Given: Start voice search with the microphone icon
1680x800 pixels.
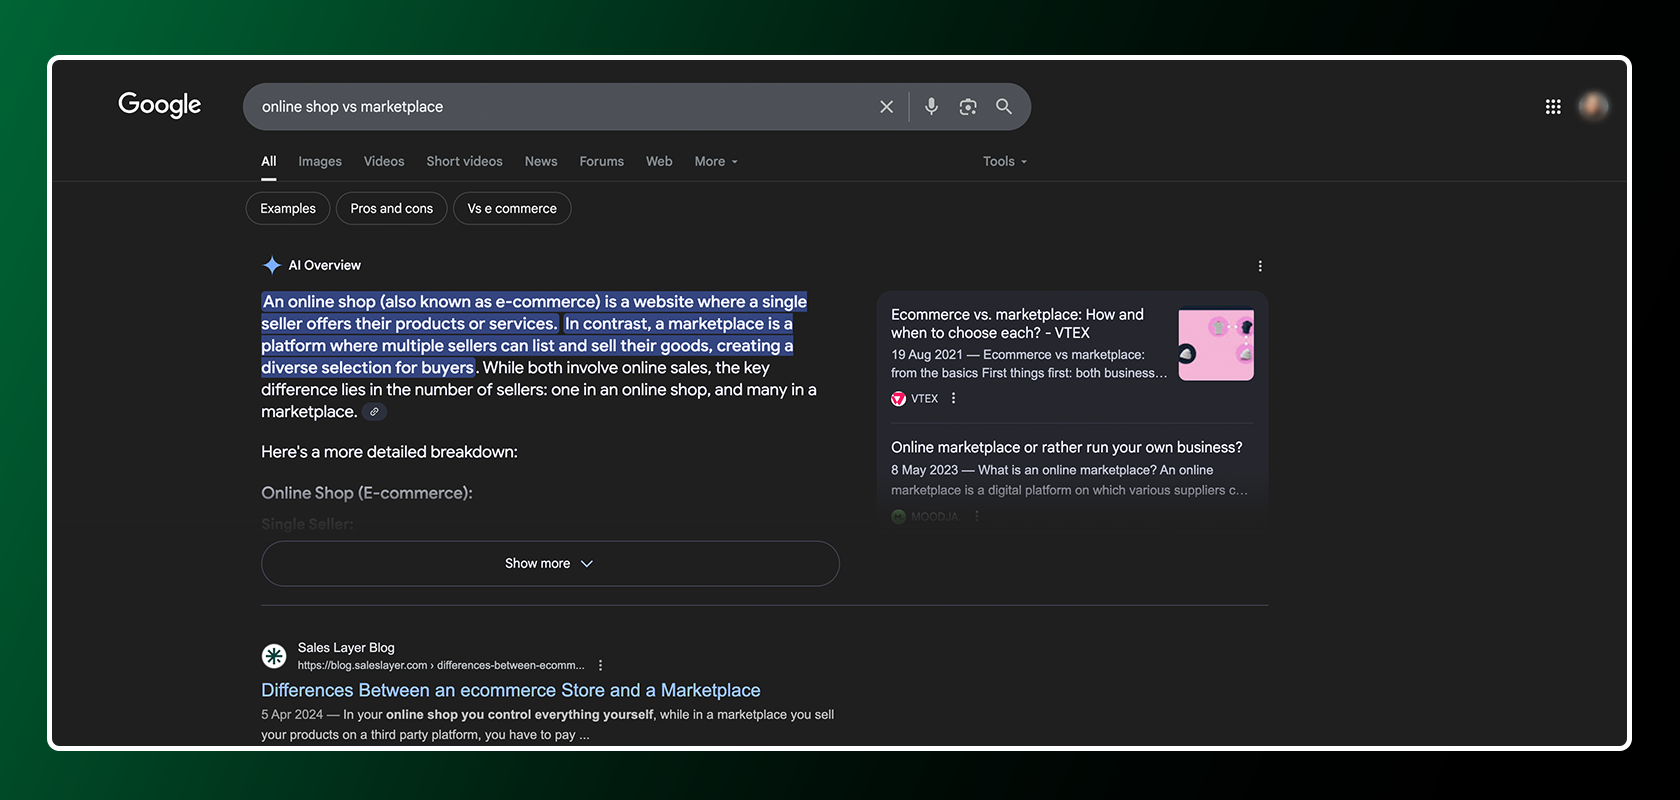Looking at the screenshot, I should (x=931, y=106).
